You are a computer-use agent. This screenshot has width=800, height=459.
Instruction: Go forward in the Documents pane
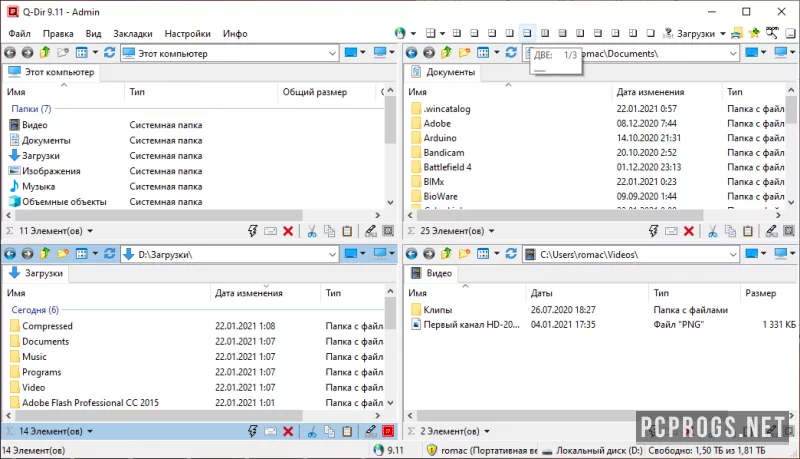point(429,53)
